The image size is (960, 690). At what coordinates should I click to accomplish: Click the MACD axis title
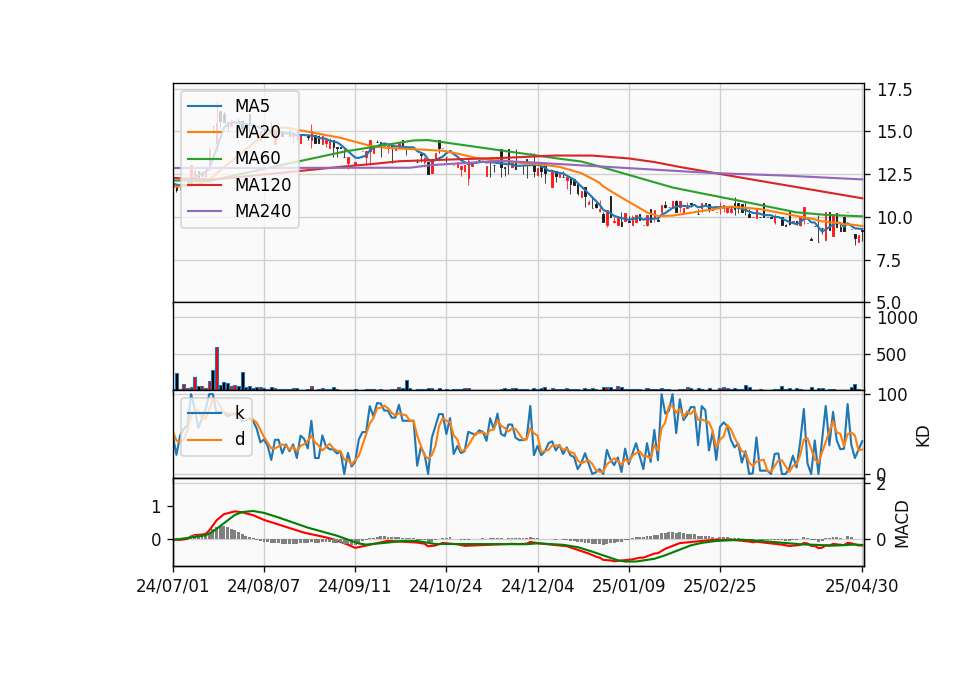coord(901,524)
